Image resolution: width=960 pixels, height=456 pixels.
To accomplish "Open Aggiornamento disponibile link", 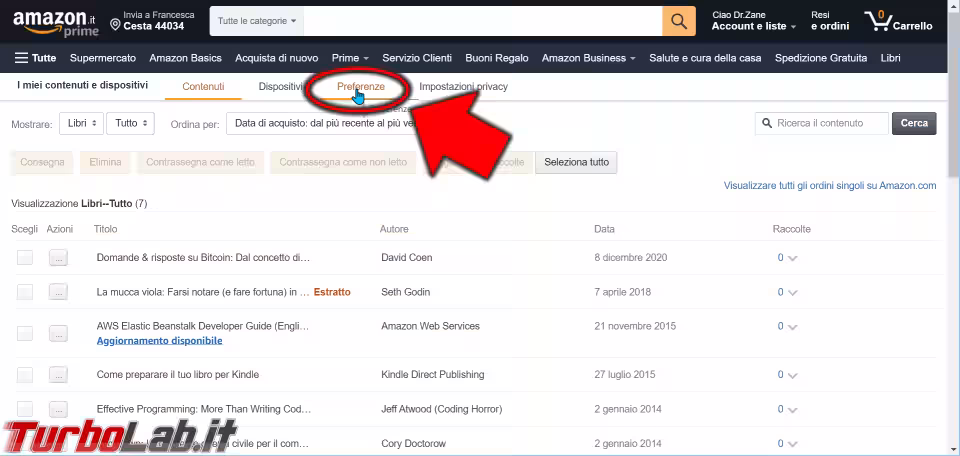I will pos(159,340).
